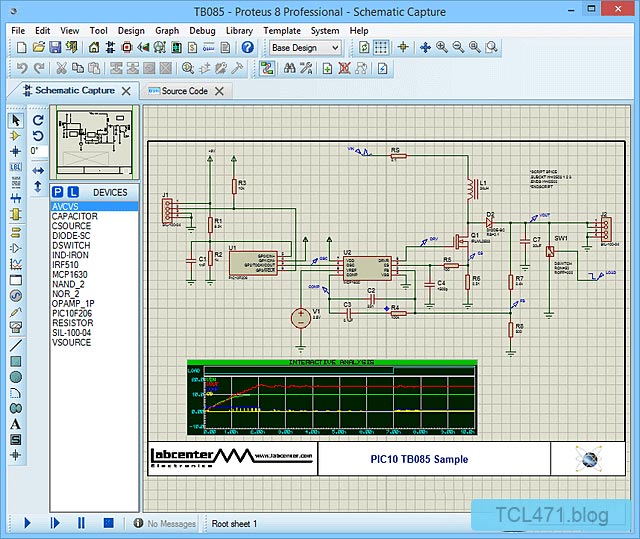Open the Graph Mode tool

15,263
